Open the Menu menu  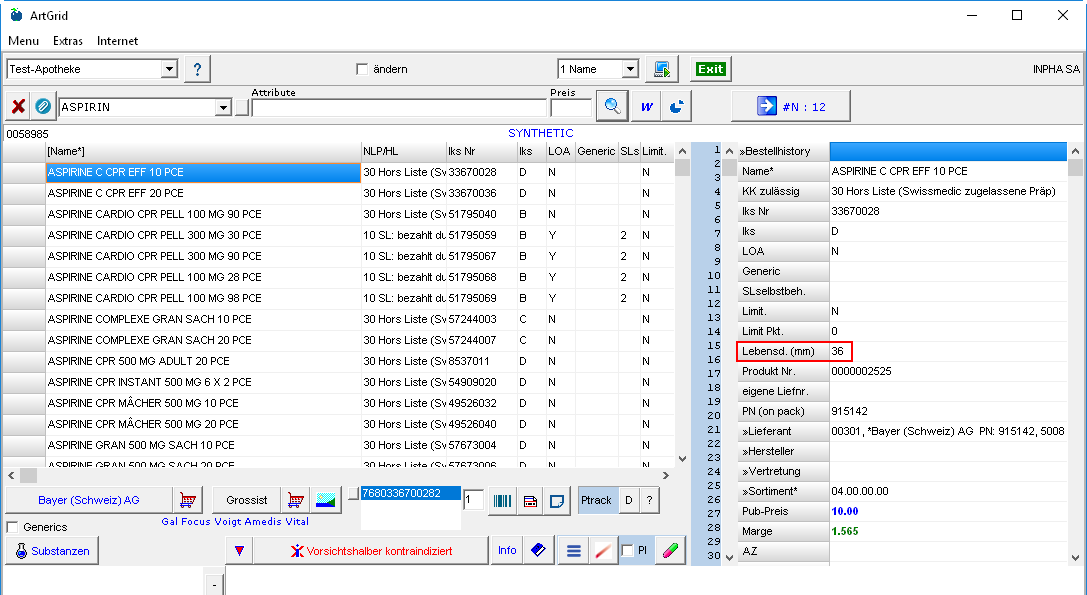[x=24, y=41]
